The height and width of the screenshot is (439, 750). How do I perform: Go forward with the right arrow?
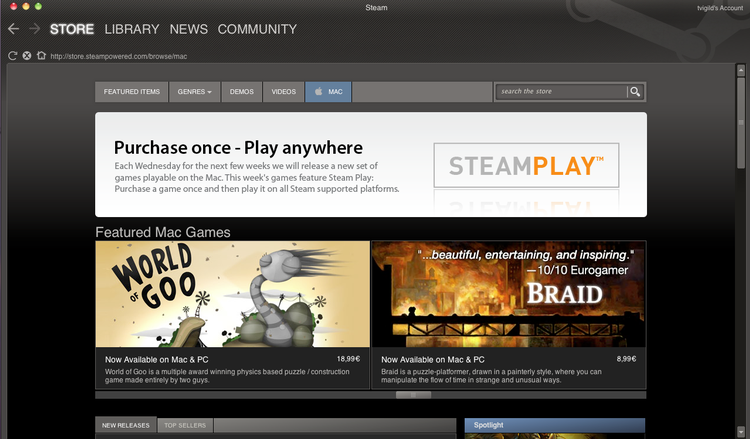coord(34,29)
